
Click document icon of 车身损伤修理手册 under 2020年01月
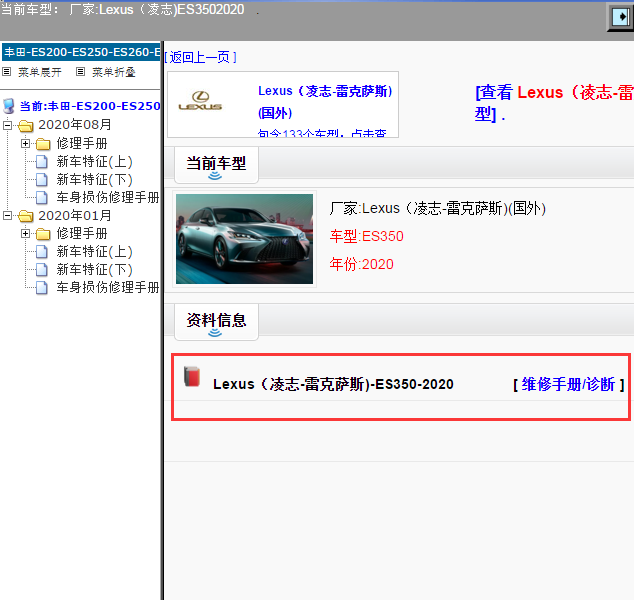[42, 287]
